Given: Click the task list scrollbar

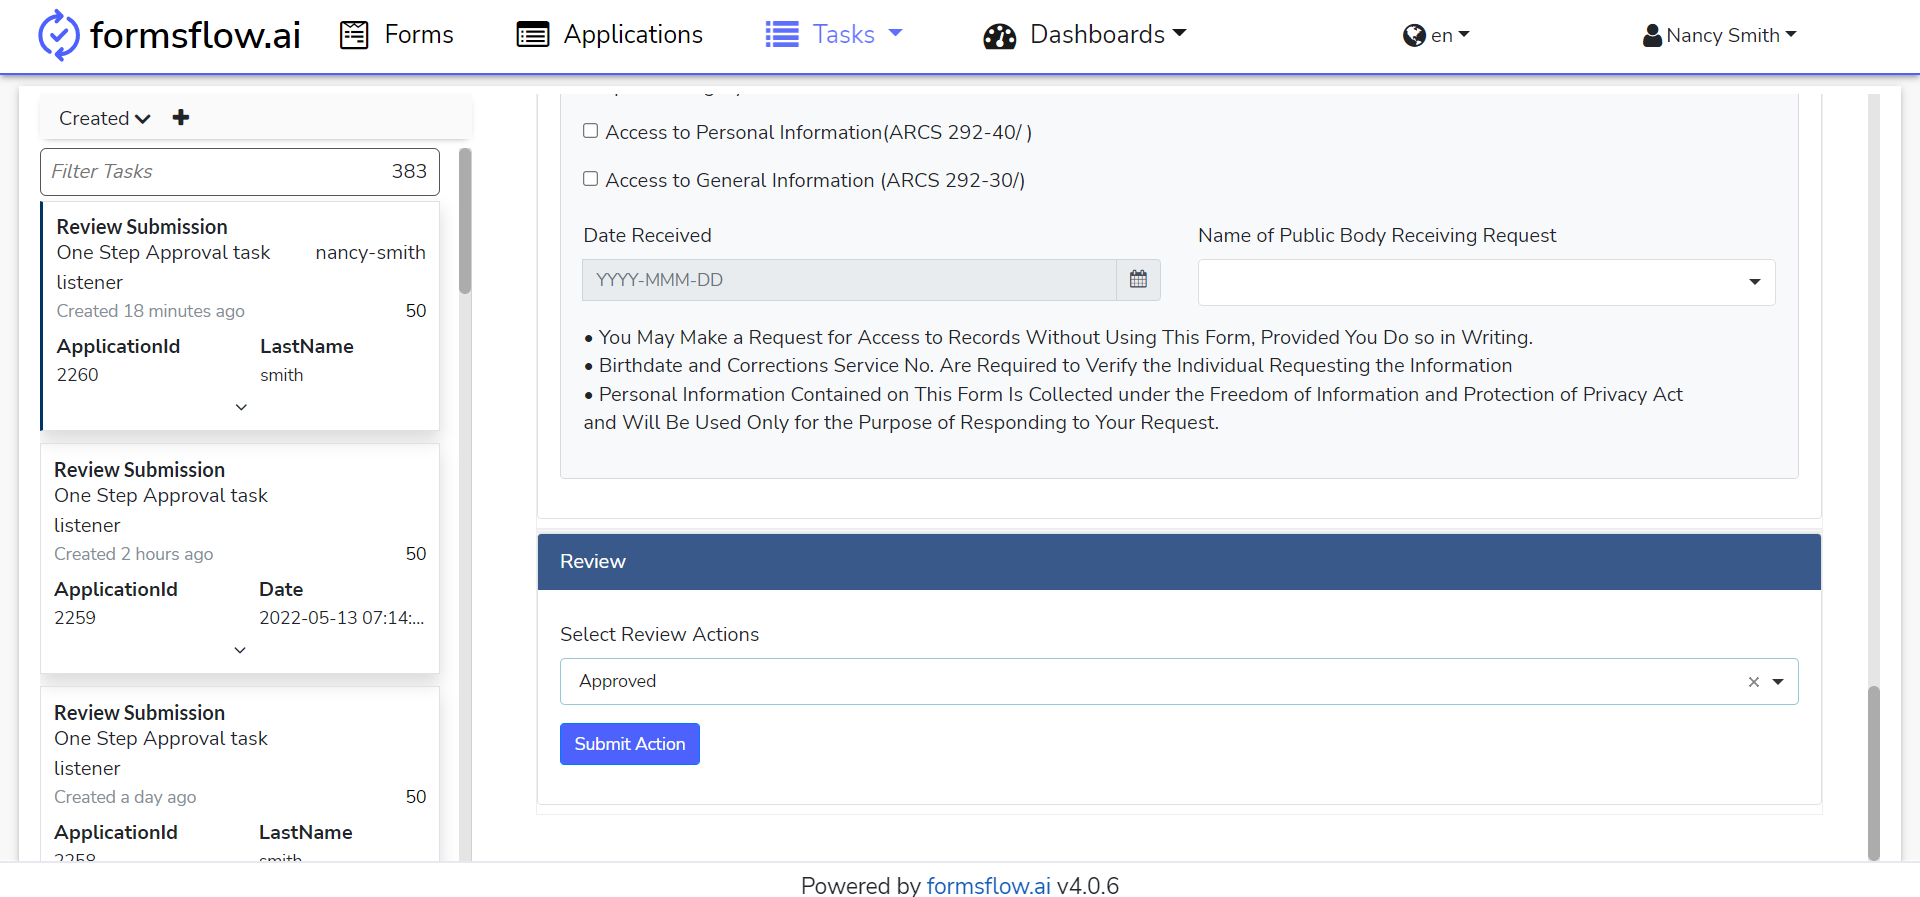Looking at the screenshot, I should point(464,222).
